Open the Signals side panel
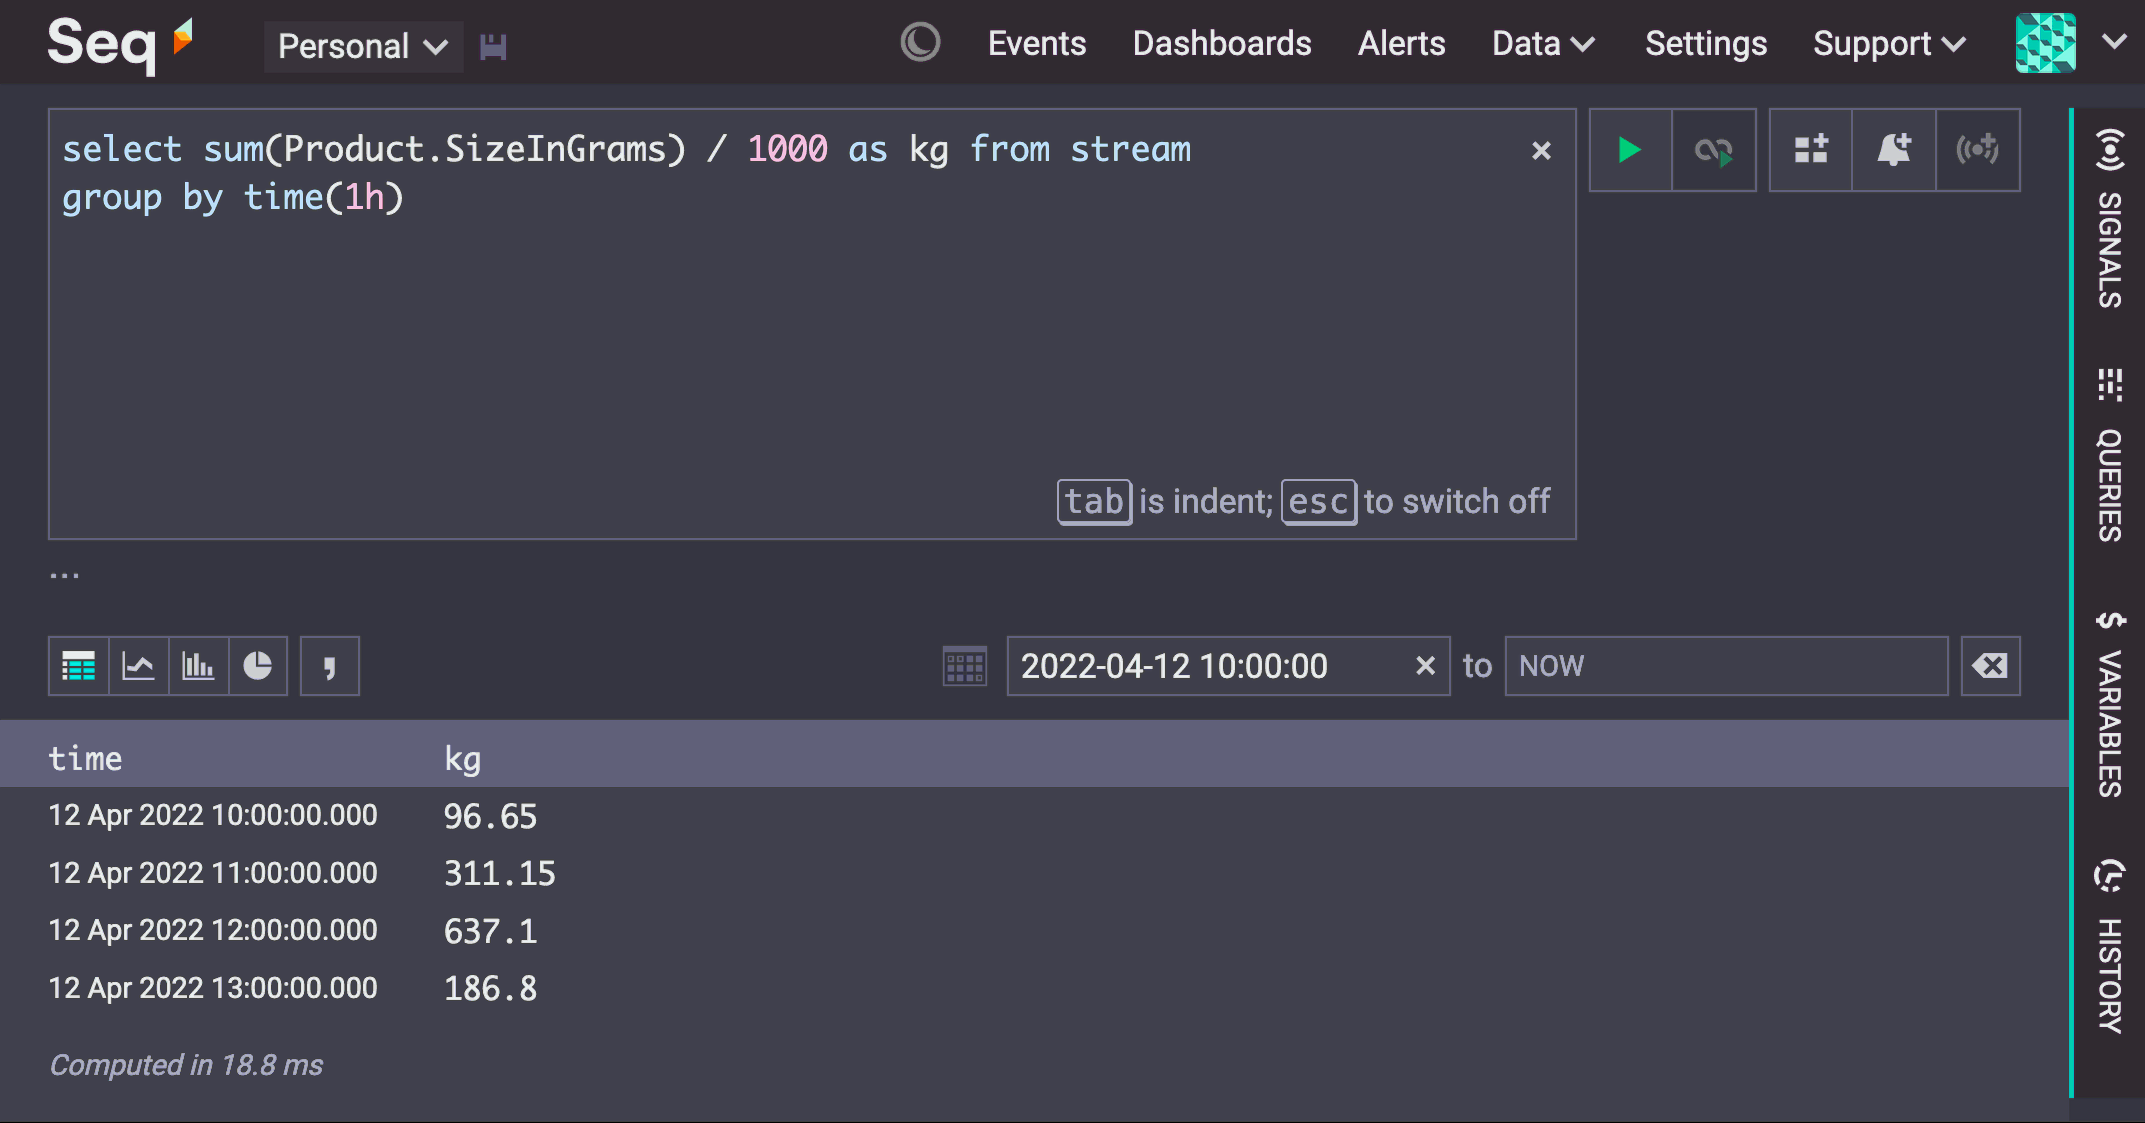The image size is (2145, 1123). point(2109,219)
